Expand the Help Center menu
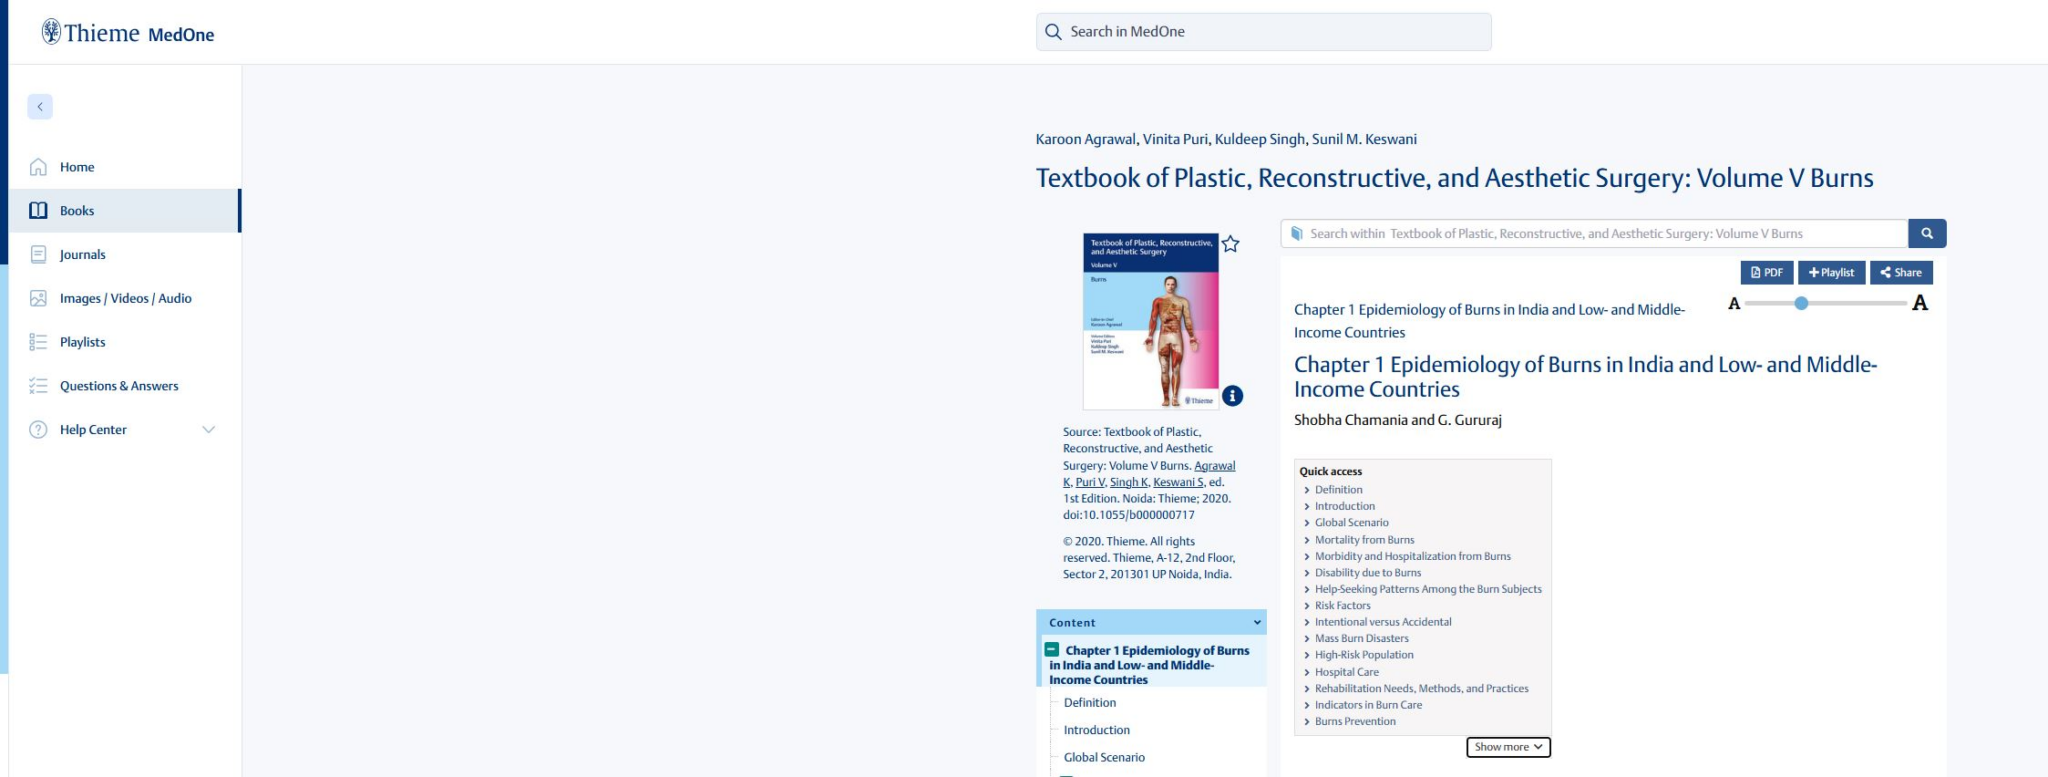2048x777 pixels. (208, 430)
